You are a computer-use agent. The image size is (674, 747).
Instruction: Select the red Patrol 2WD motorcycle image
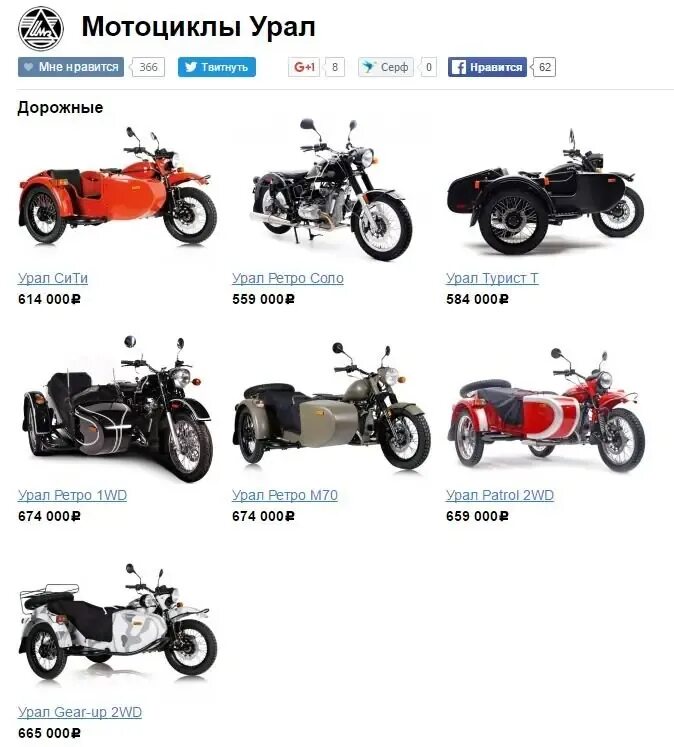point(546,410)
